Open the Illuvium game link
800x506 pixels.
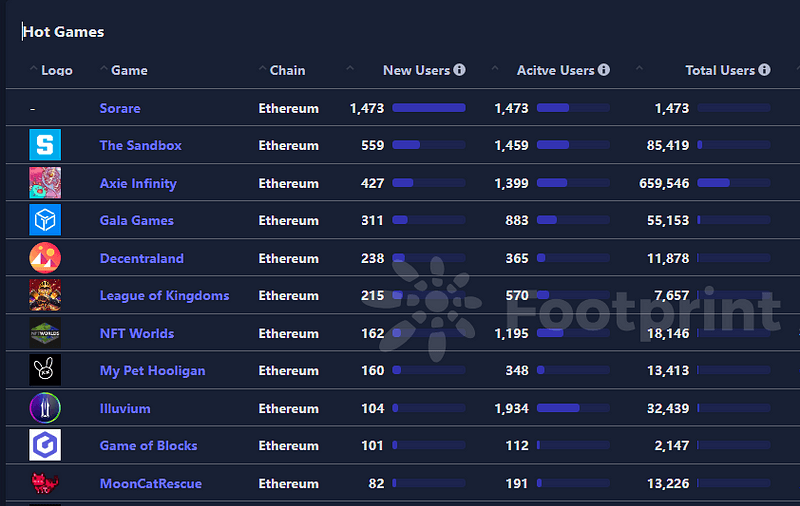click(125, 408)
